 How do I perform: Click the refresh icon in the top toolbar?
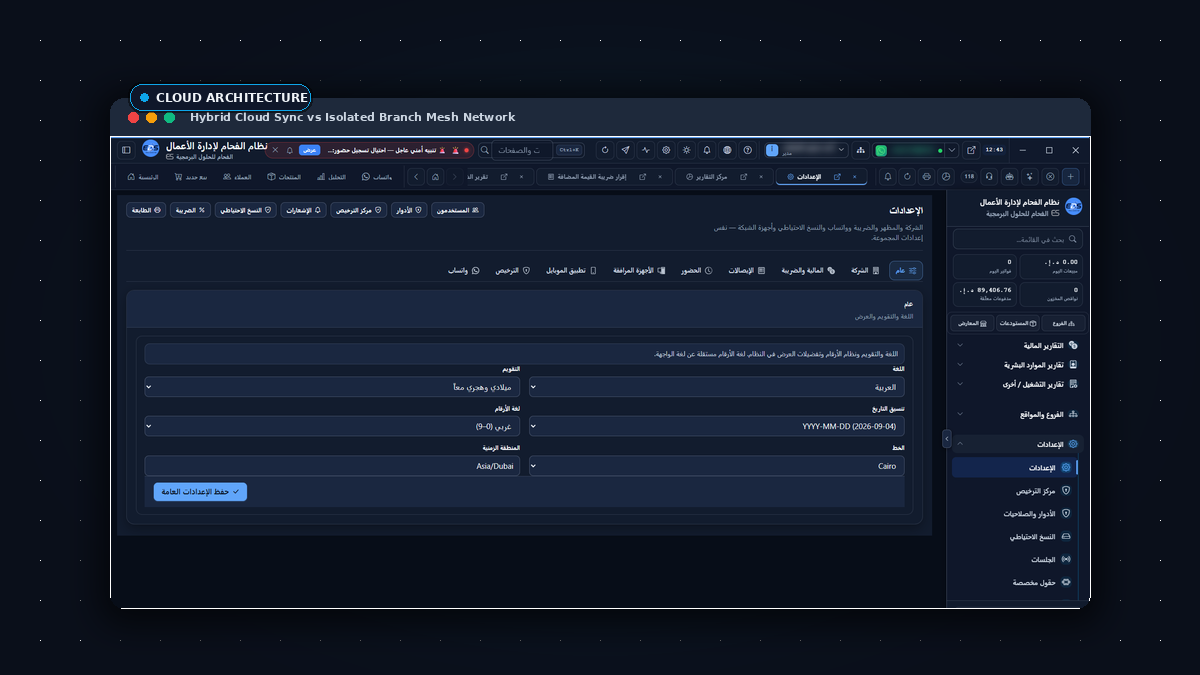click(x=605, y=150)
